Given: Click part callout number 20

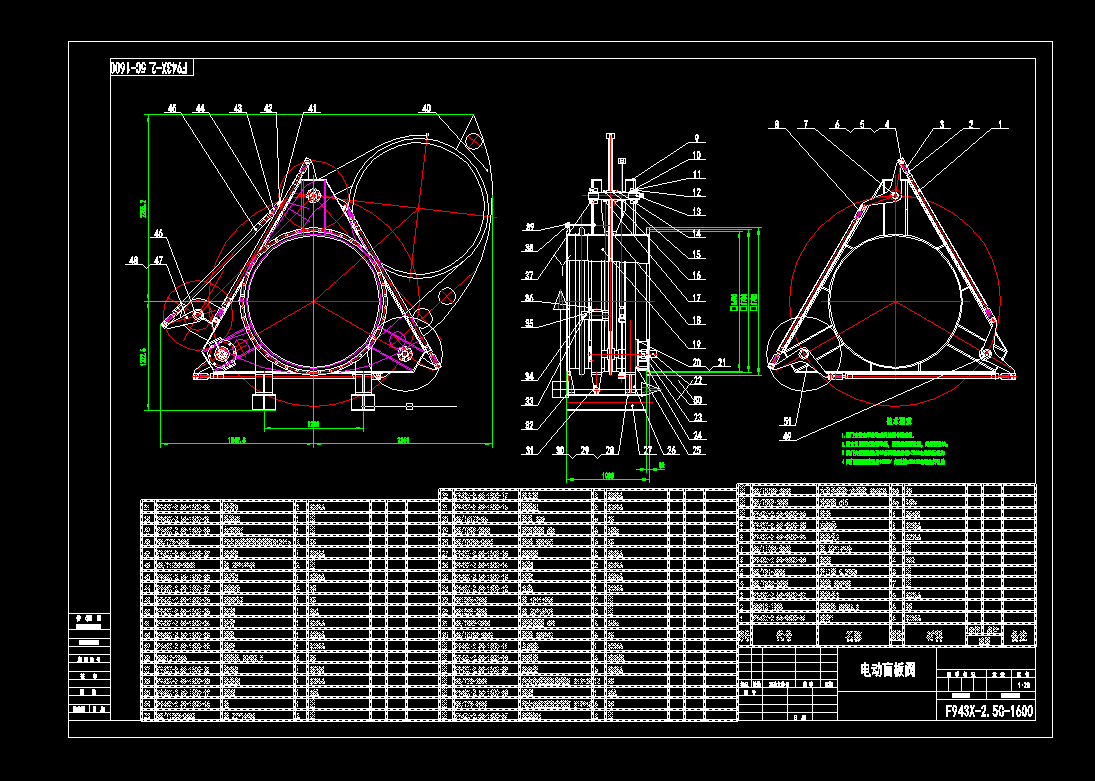Looking at the screenshot, I should click(697, 363).
